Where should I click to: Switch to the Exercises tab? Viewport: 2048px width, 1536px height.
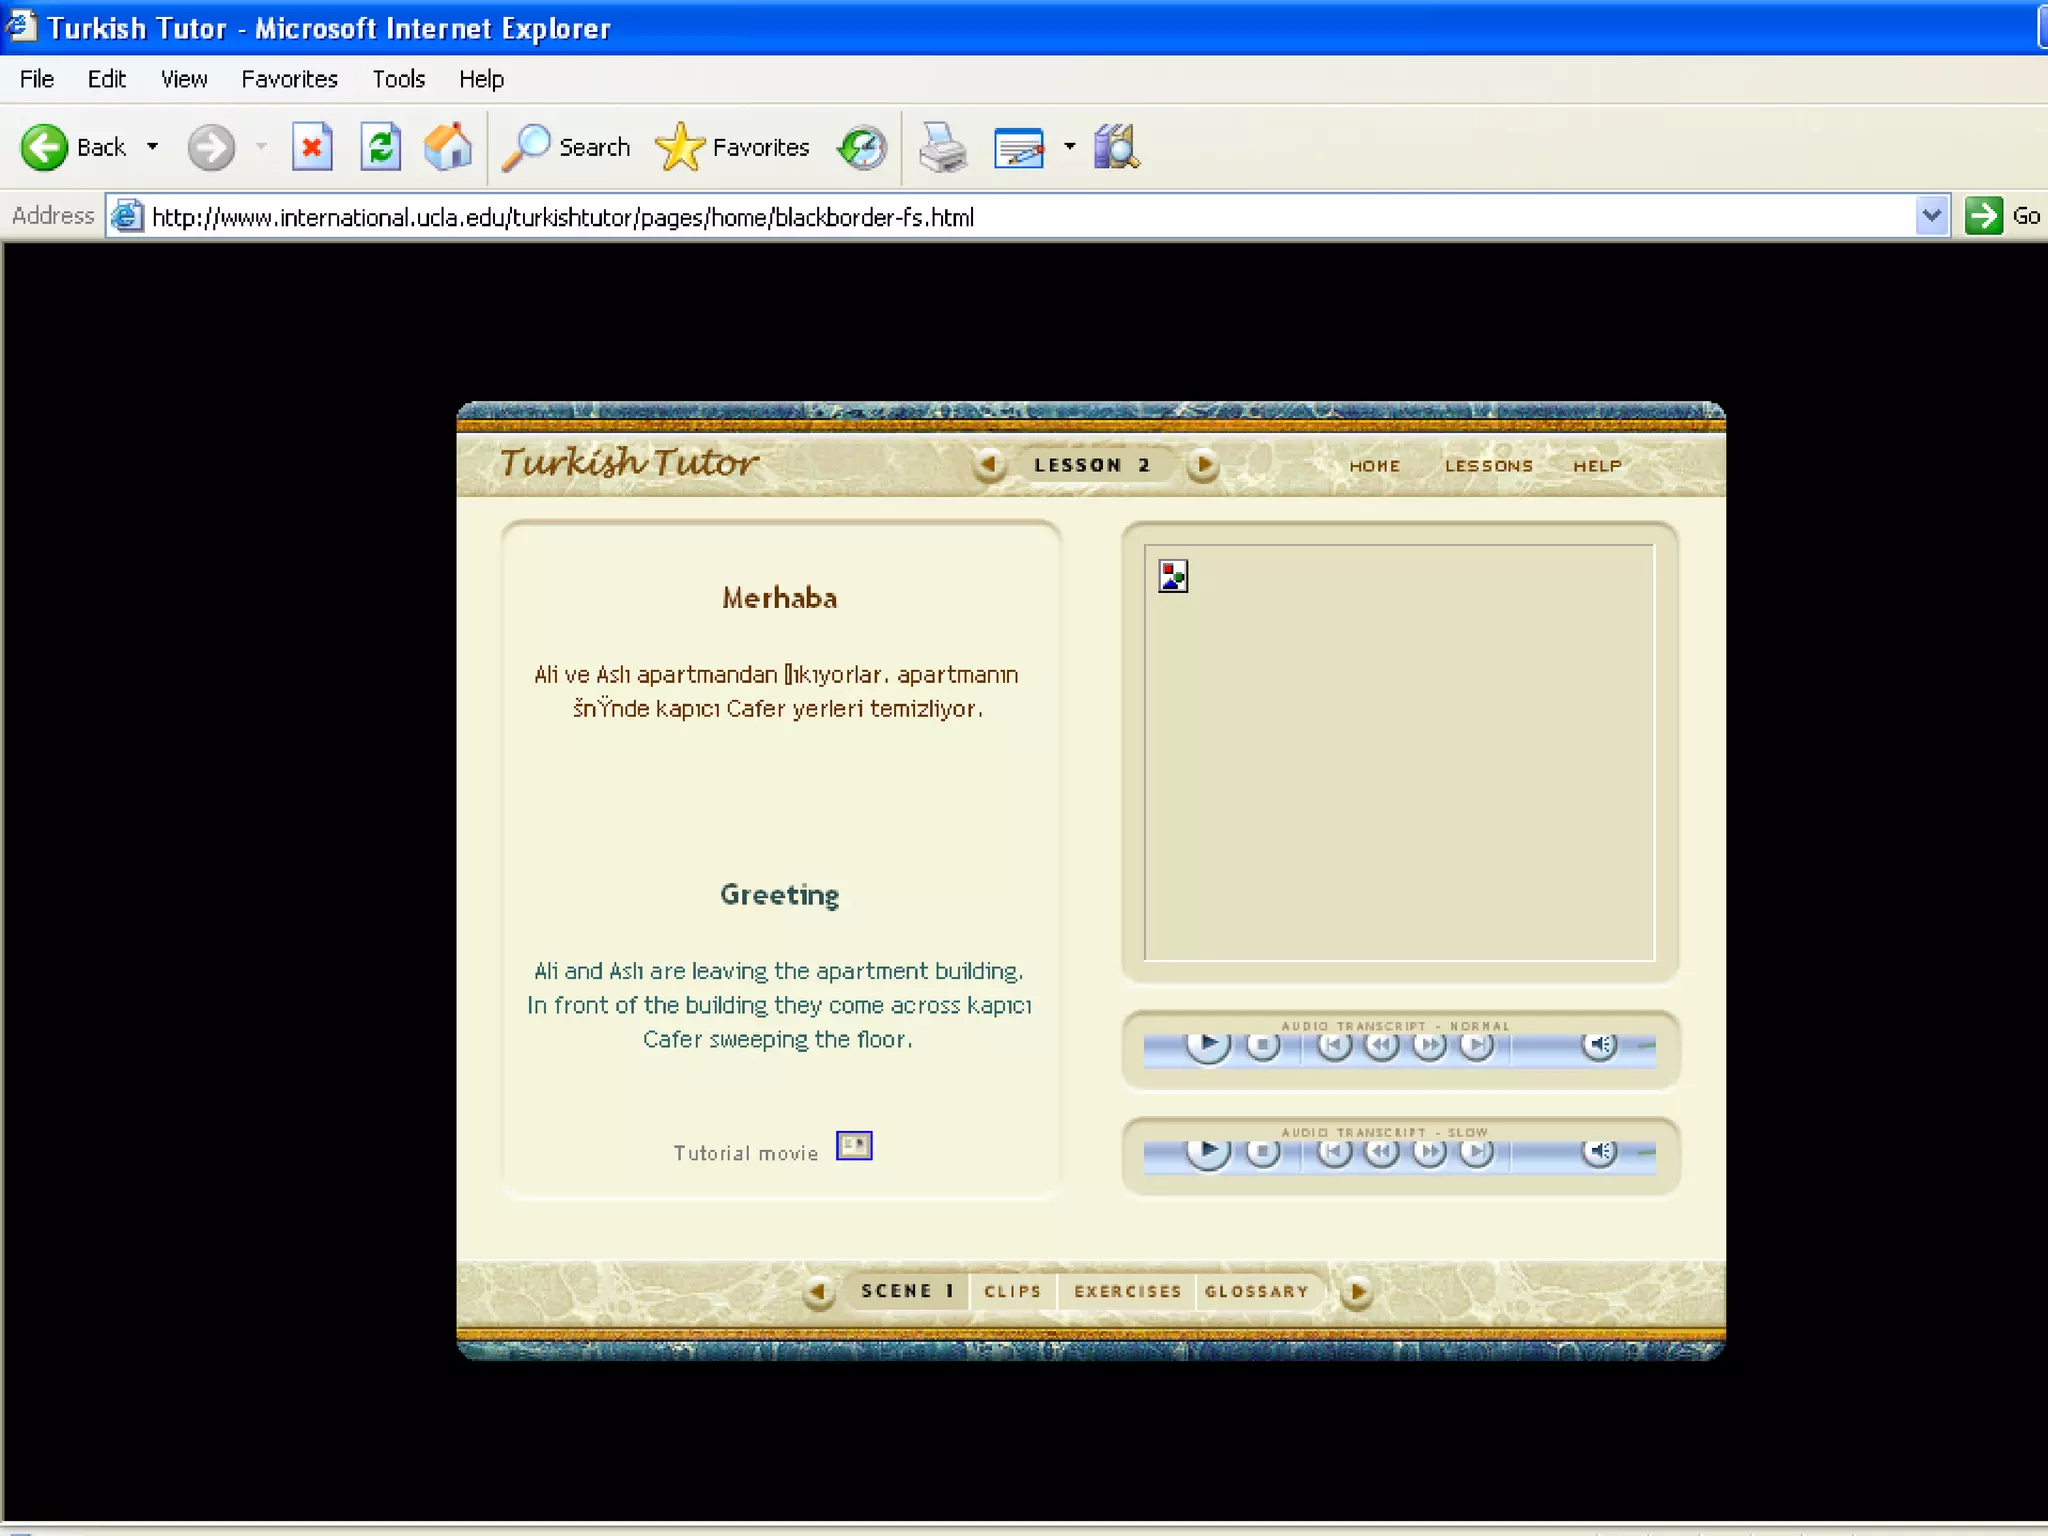[1127, 1292]
